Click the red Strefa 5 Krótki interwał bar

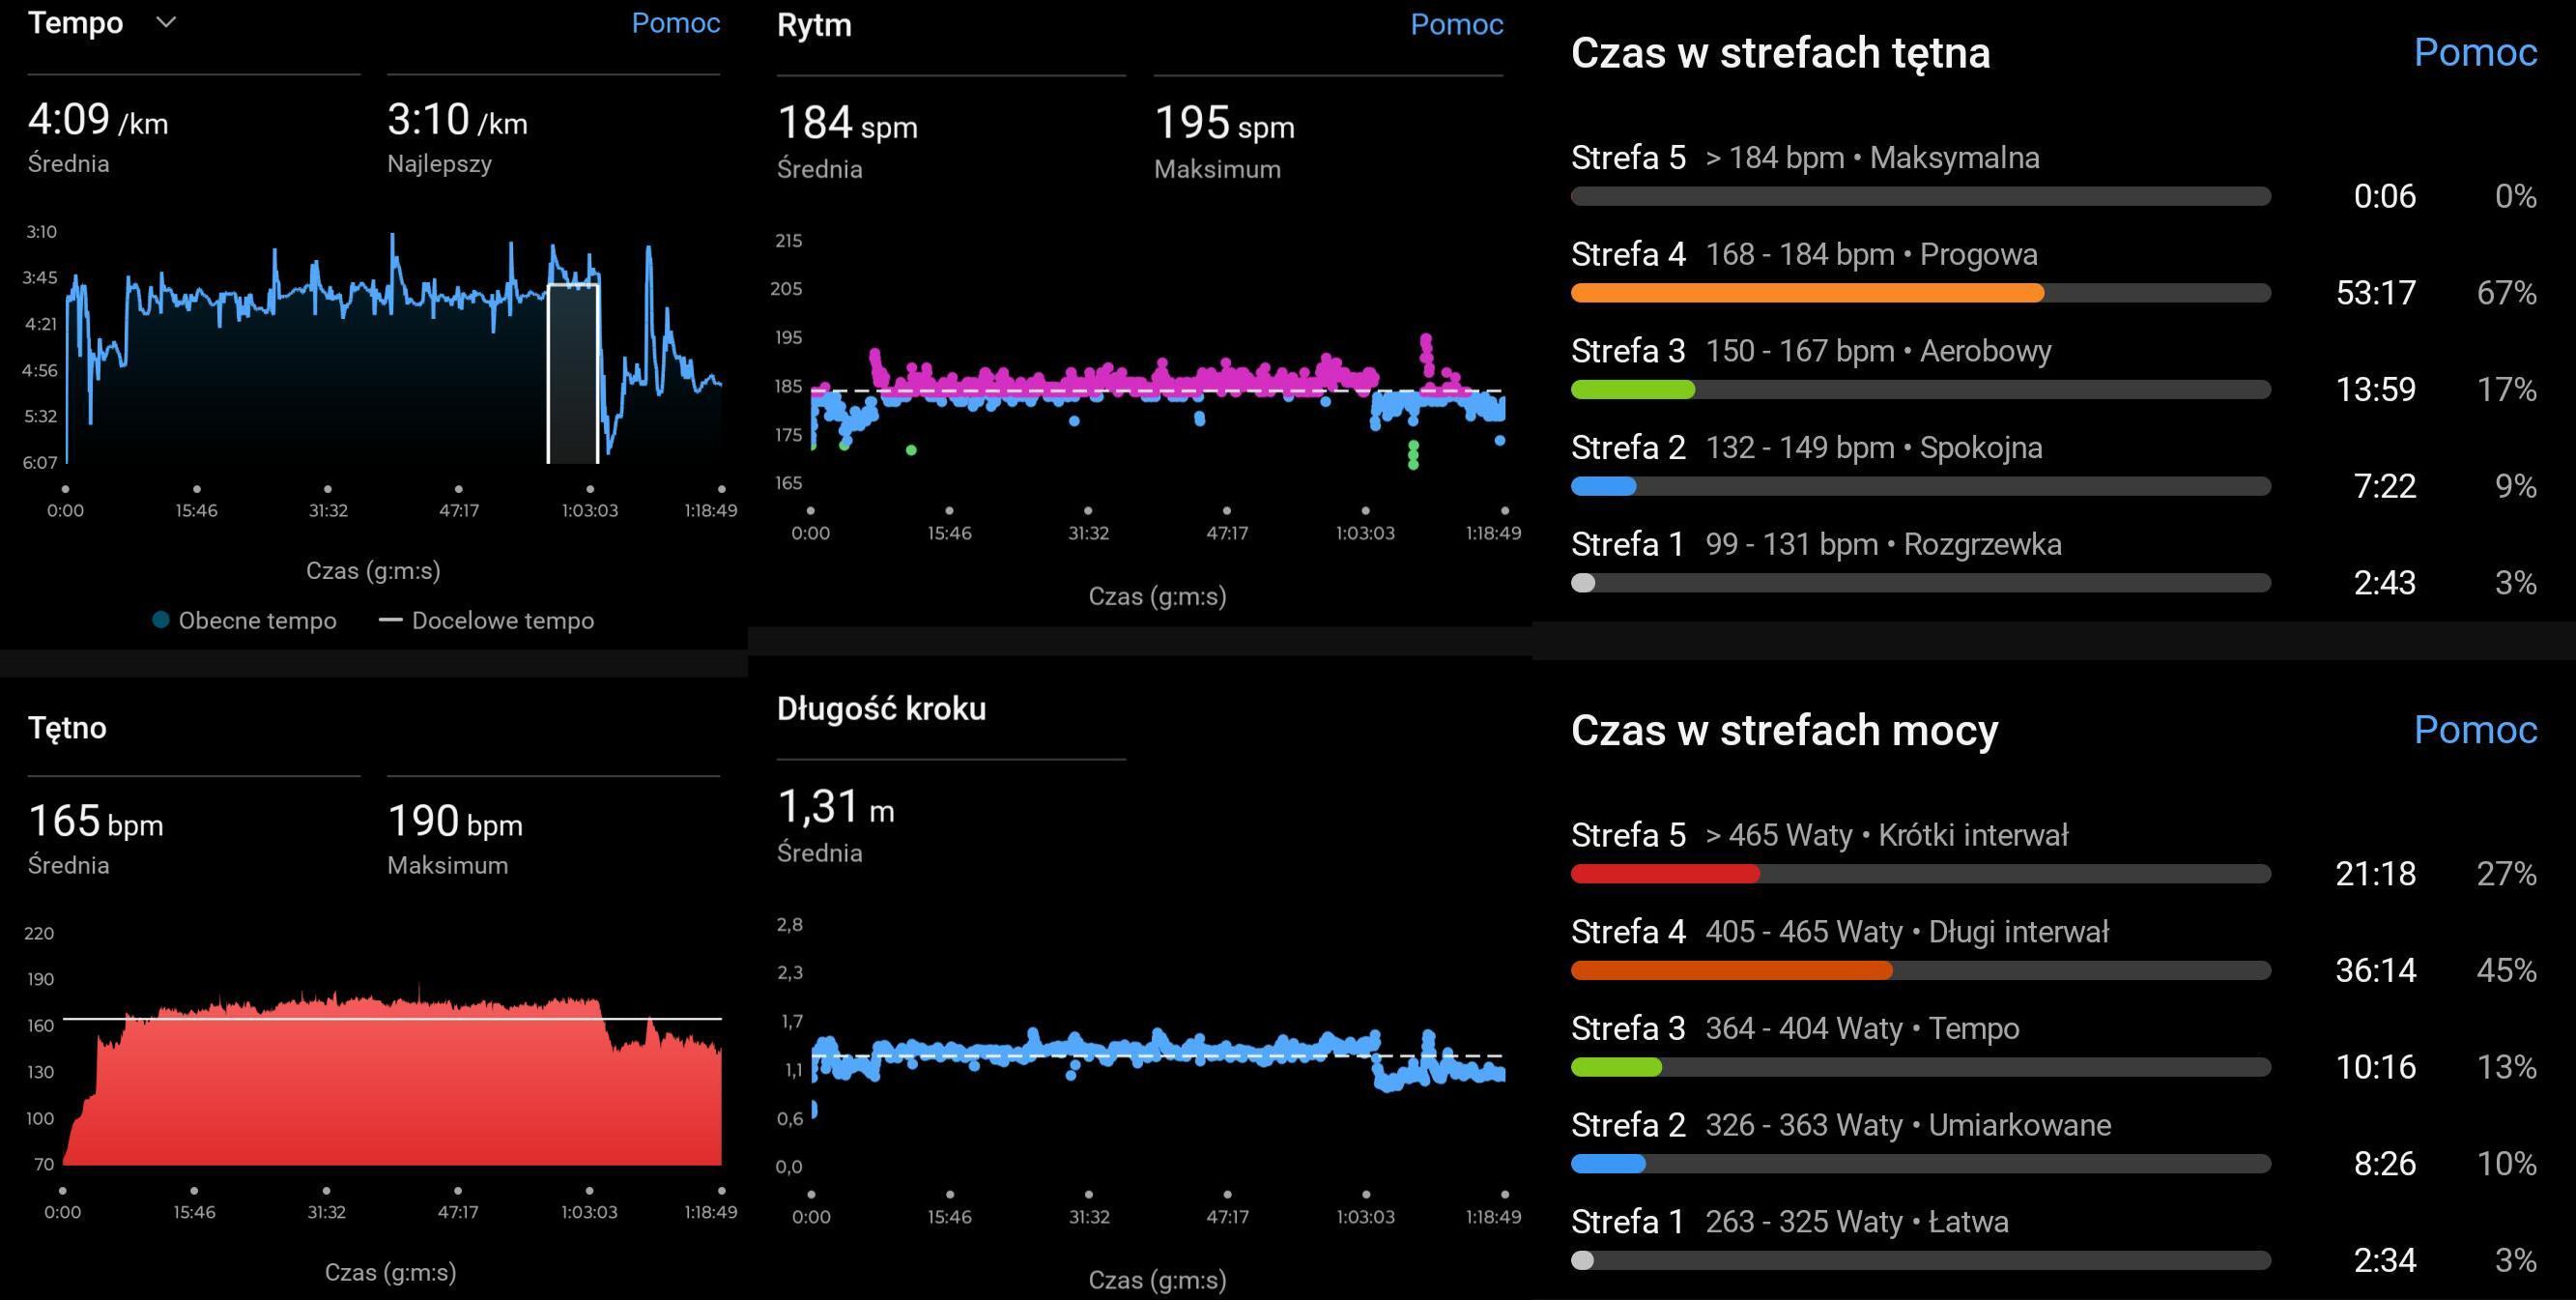tap(1664, 874)
